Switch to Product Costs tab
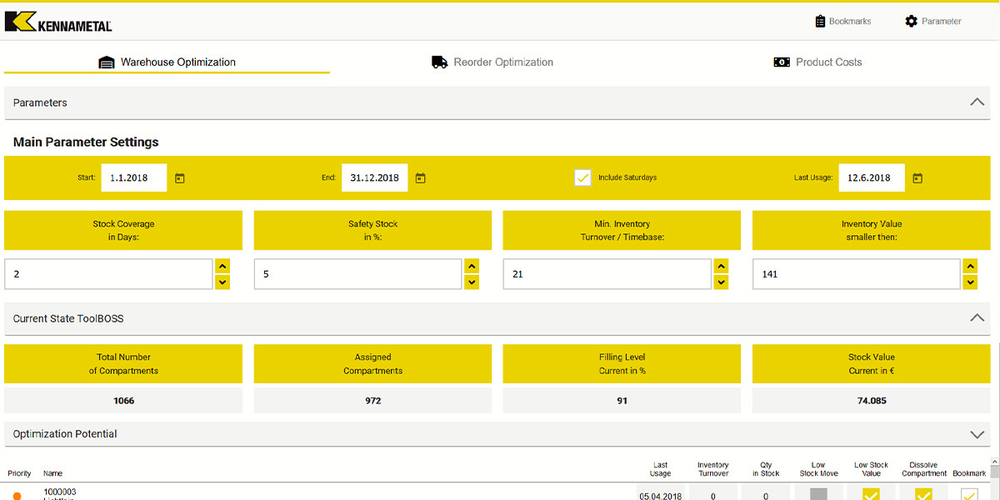The height and width of the screenshot is (500, 1000). pyautogui.click(x=818, y=62)
